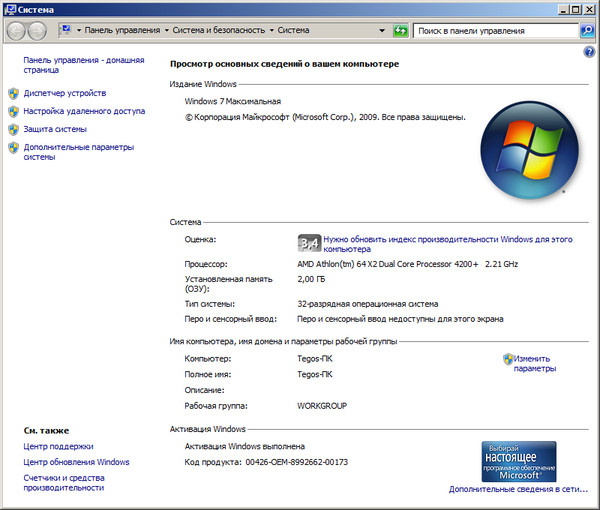Click Нужно обновить индекс производительности Windows link
The height and width of the screenshot is (510, 600).
448,244
